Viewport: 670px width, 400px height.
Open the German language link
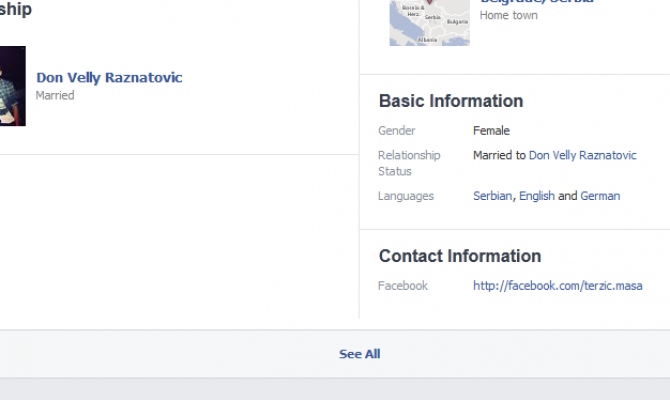tap(600, 196)
